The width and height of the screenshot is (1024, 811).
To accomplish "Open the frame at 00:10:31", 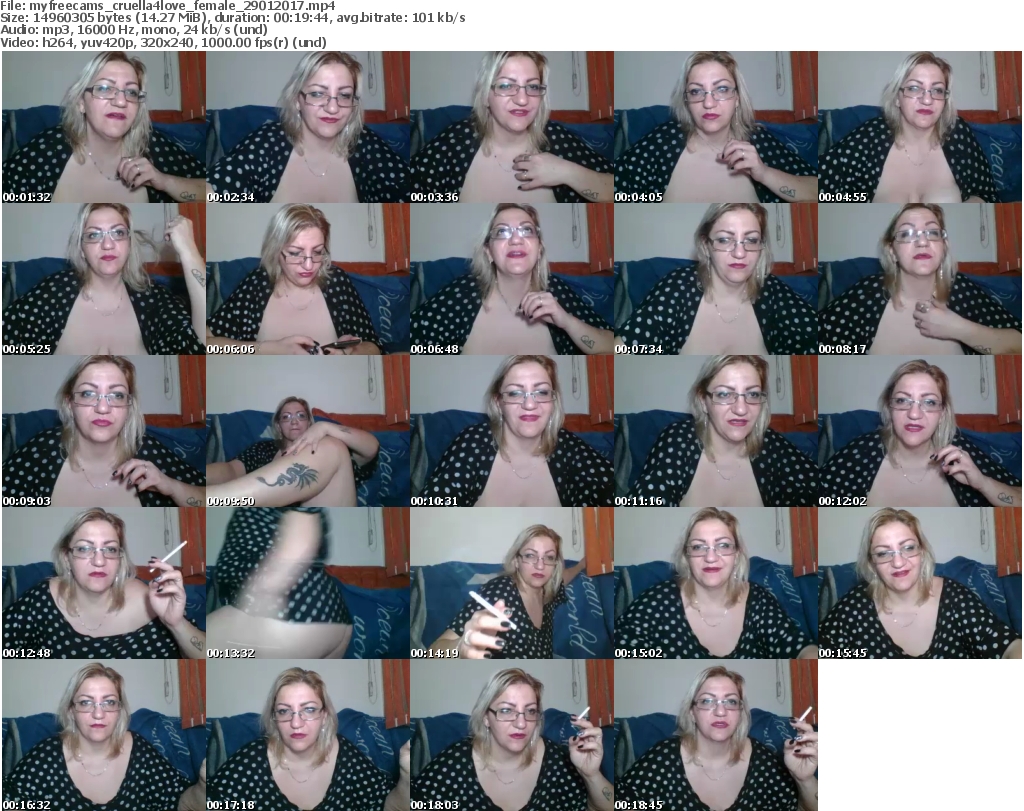I will coord(511,431).
